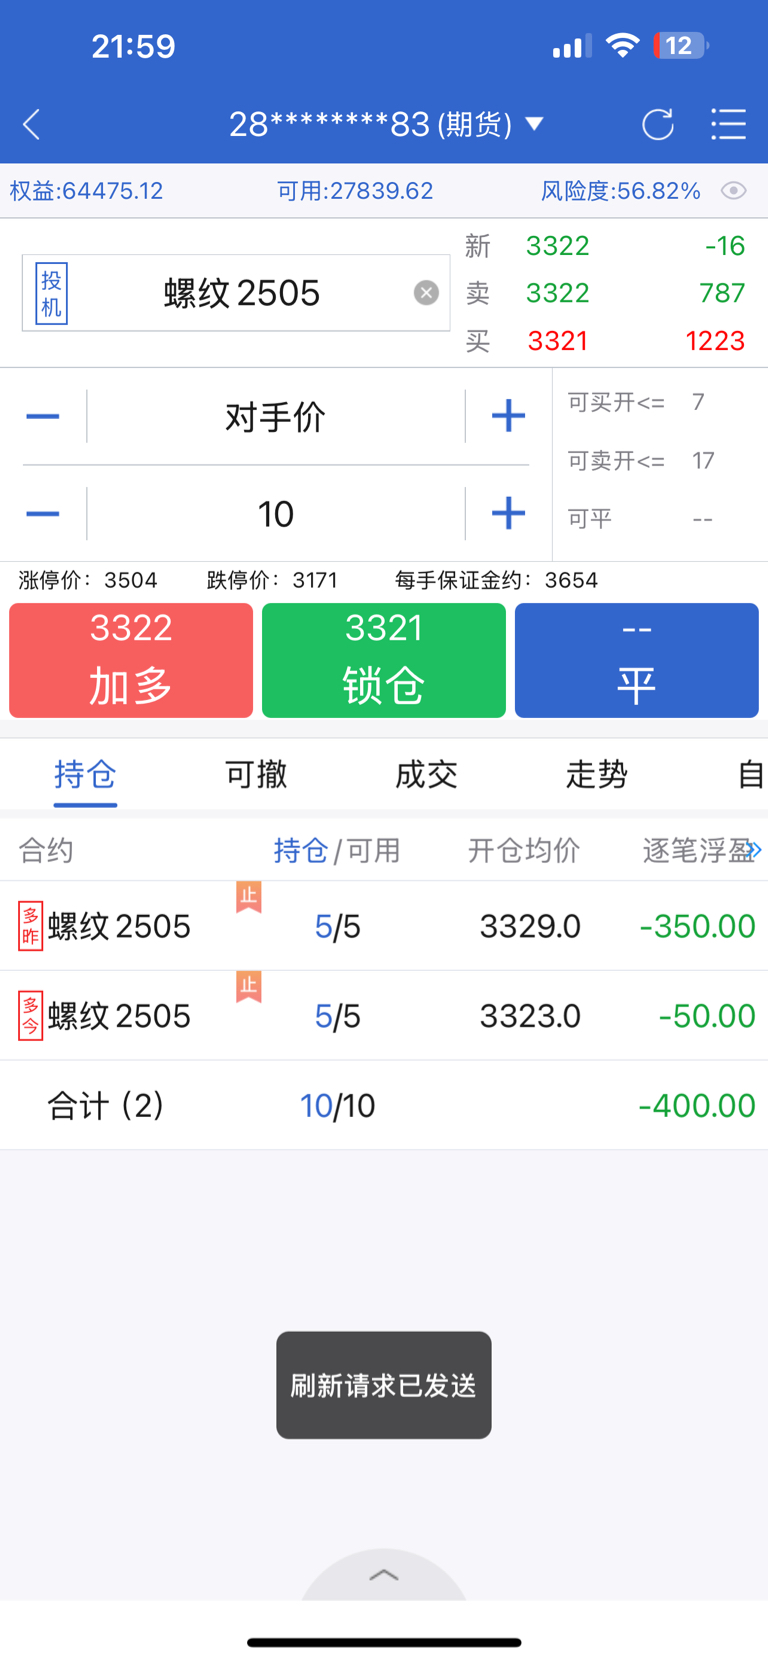Open the 多昨 螺纹2505 position row
This screenshot has height=1662, width=768.
pyautogui.click(x=384, y=926)
